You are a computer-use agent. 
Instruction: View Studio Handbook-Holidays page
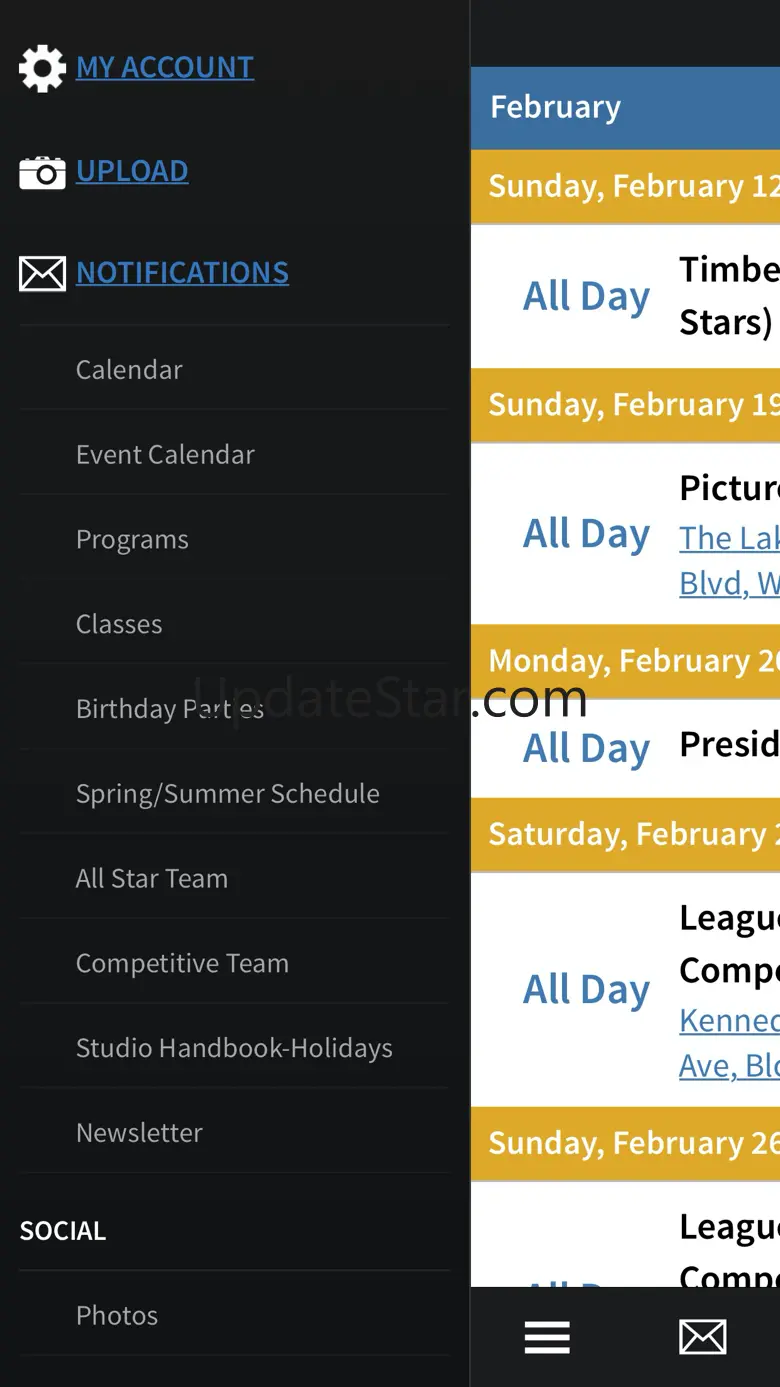234,1048
